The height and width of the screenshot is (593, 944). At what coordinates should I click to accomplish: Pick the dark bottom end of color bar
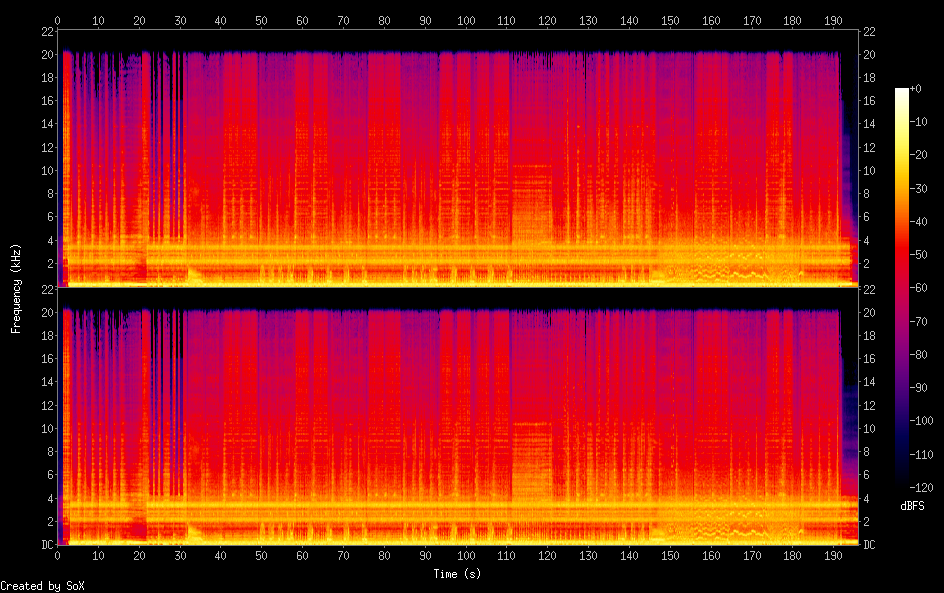pos(902,488)
